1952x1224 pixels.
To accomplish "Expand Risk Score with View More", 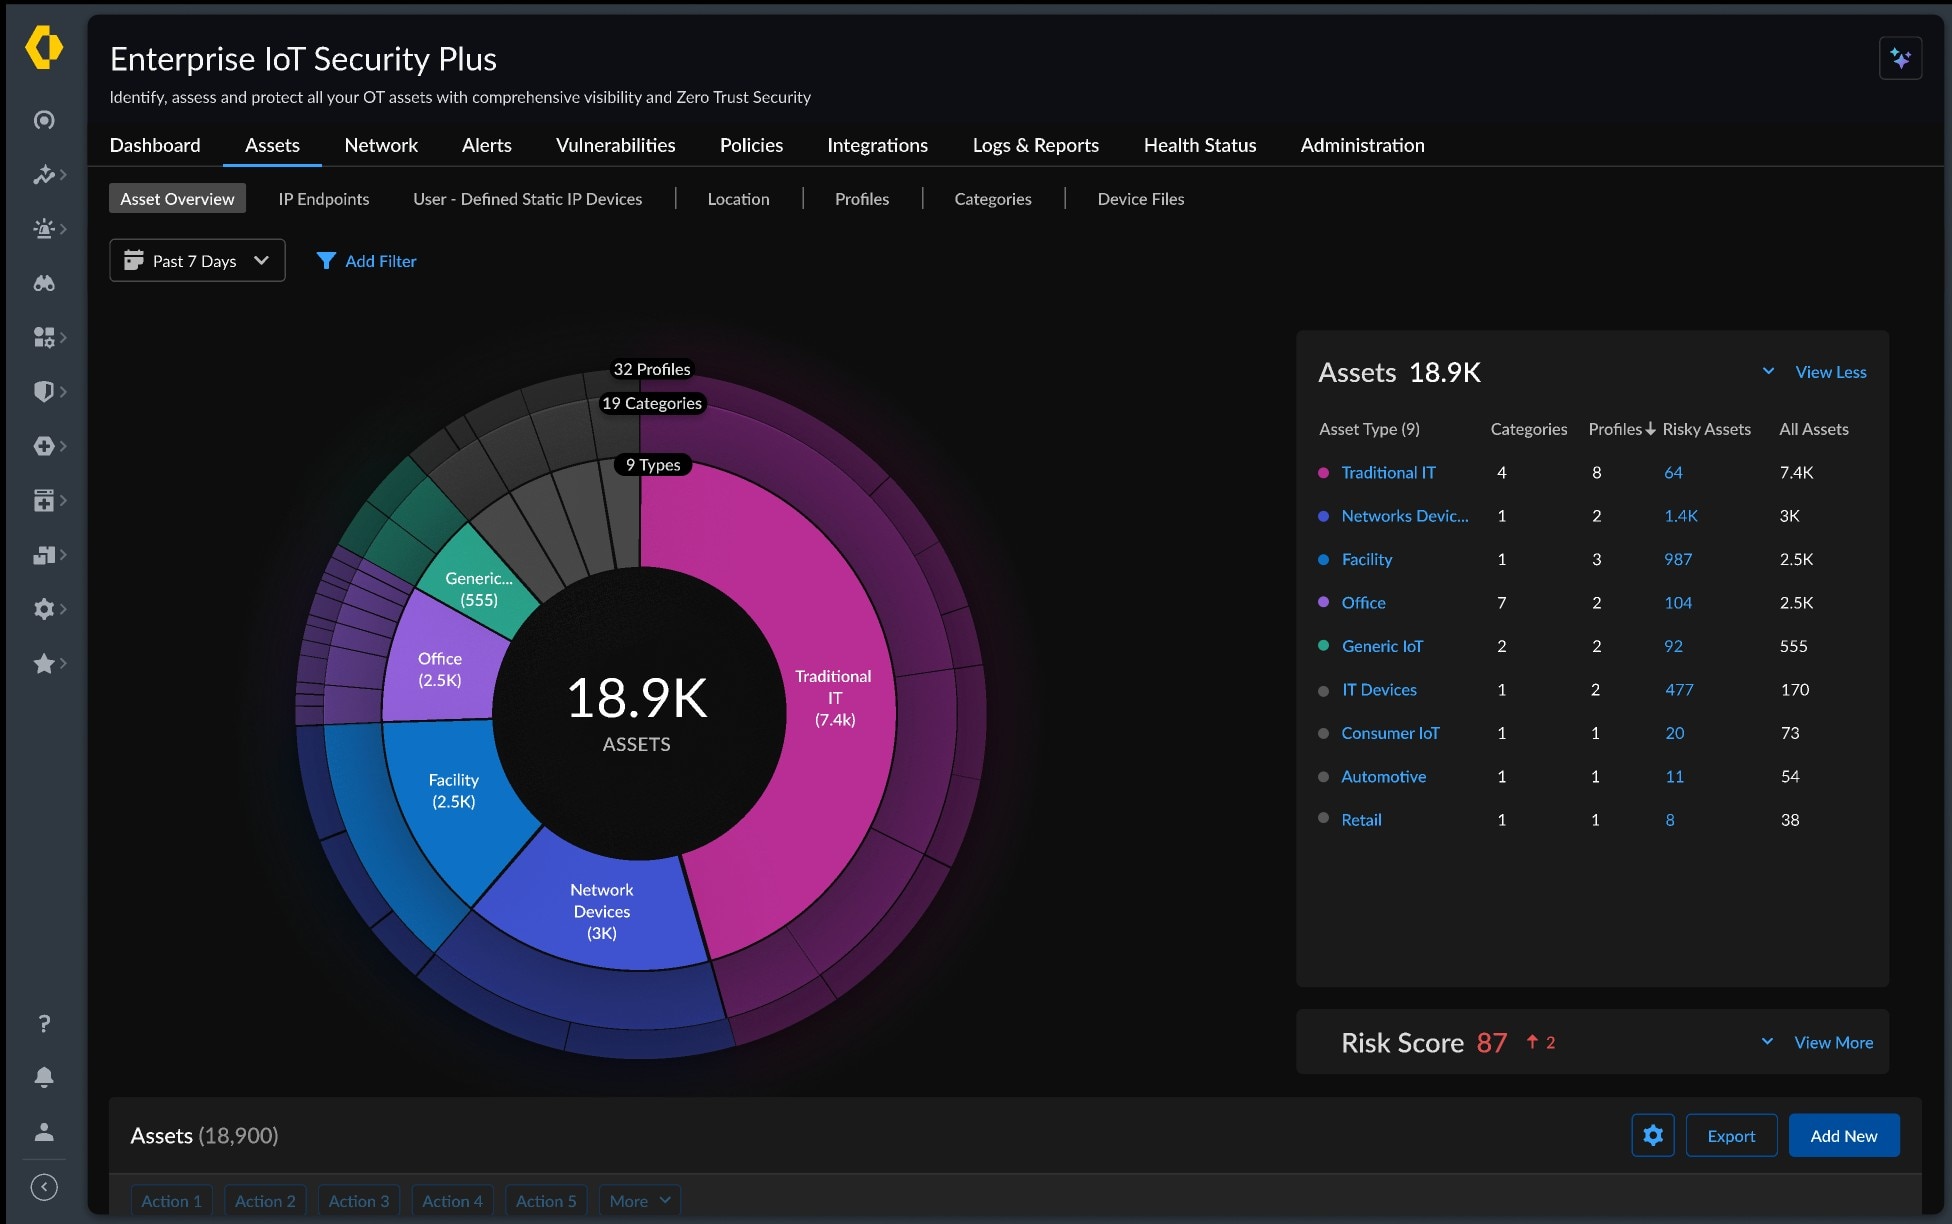I will click(1832, 1042).
